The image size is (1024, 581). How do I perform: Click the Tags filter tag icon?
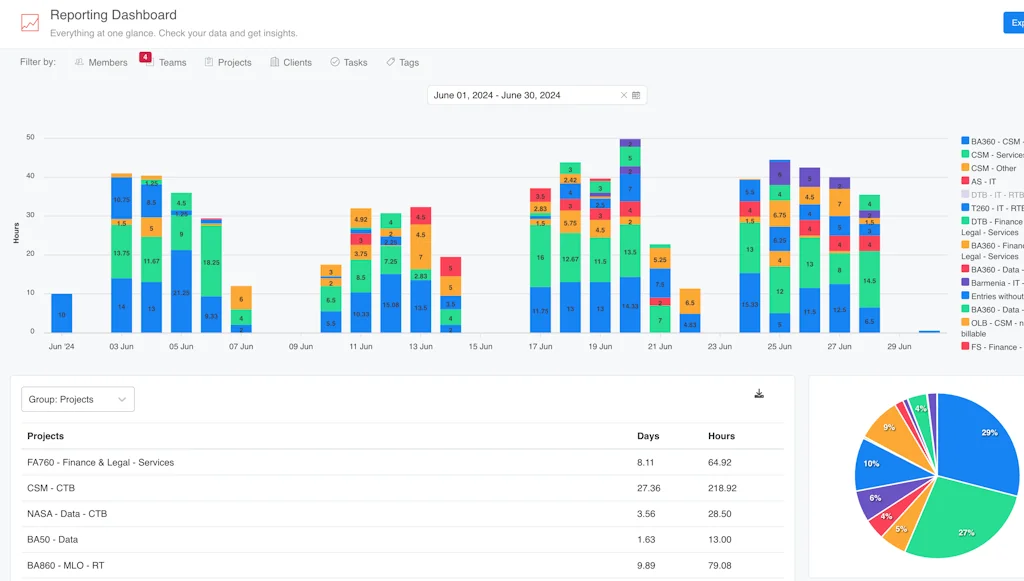(x=391, y=62)
